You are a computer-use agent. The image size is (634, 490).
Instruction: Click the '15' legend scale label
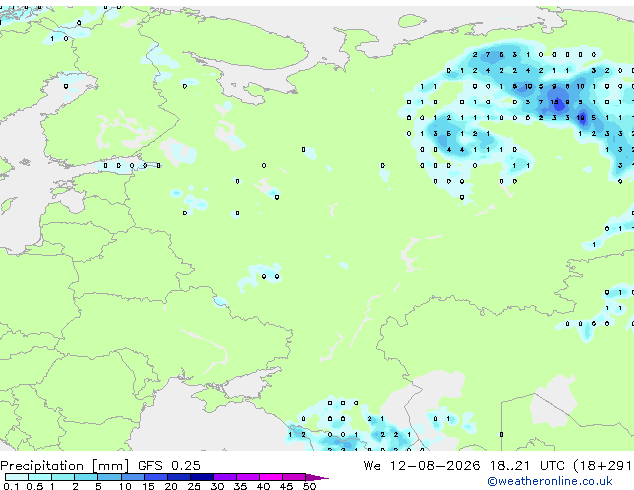148,486
